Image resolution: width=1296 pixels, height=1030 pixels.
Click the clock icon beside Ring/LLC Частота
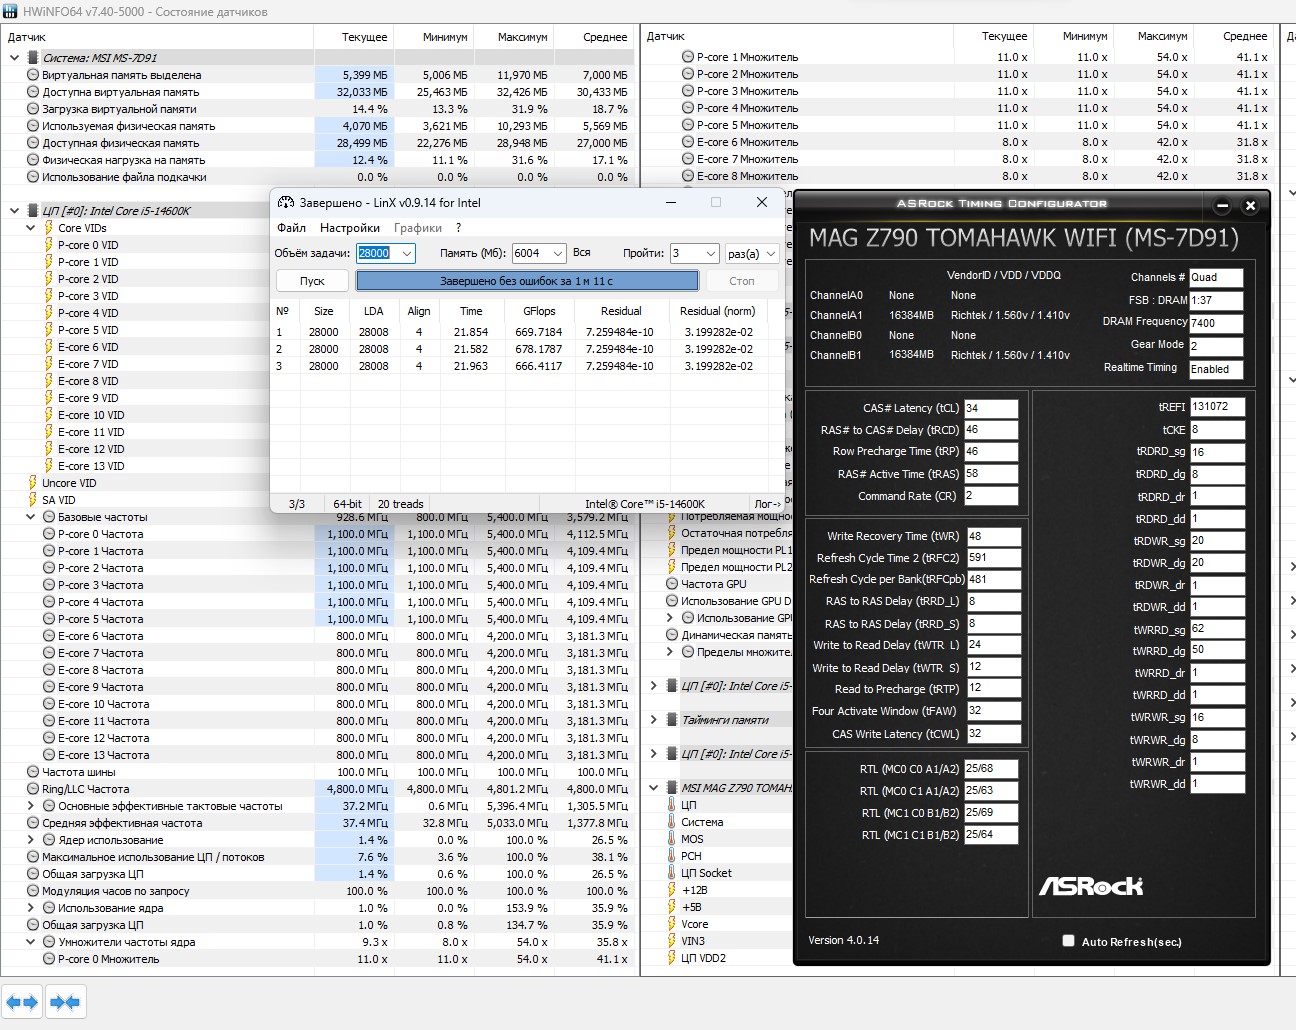click(x=33, y=789)
